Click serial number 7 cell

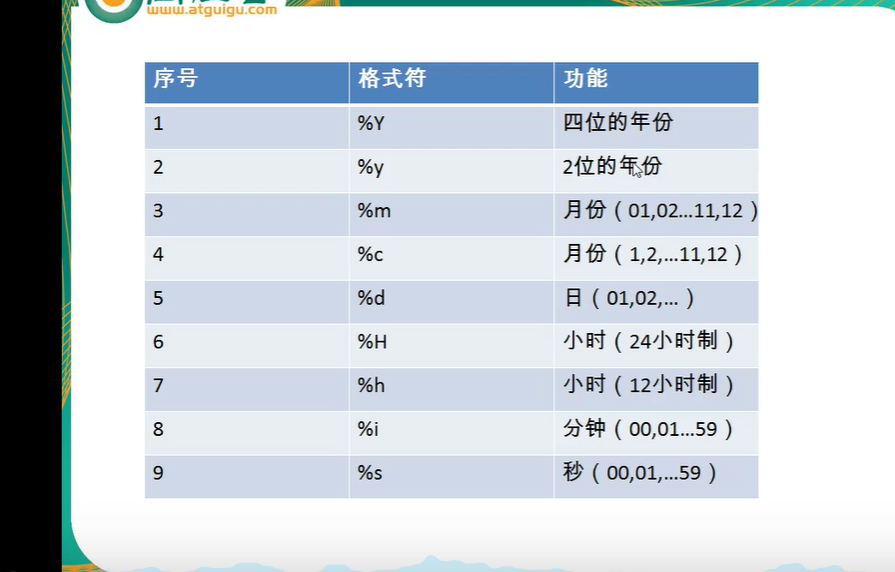click(247, 389)
